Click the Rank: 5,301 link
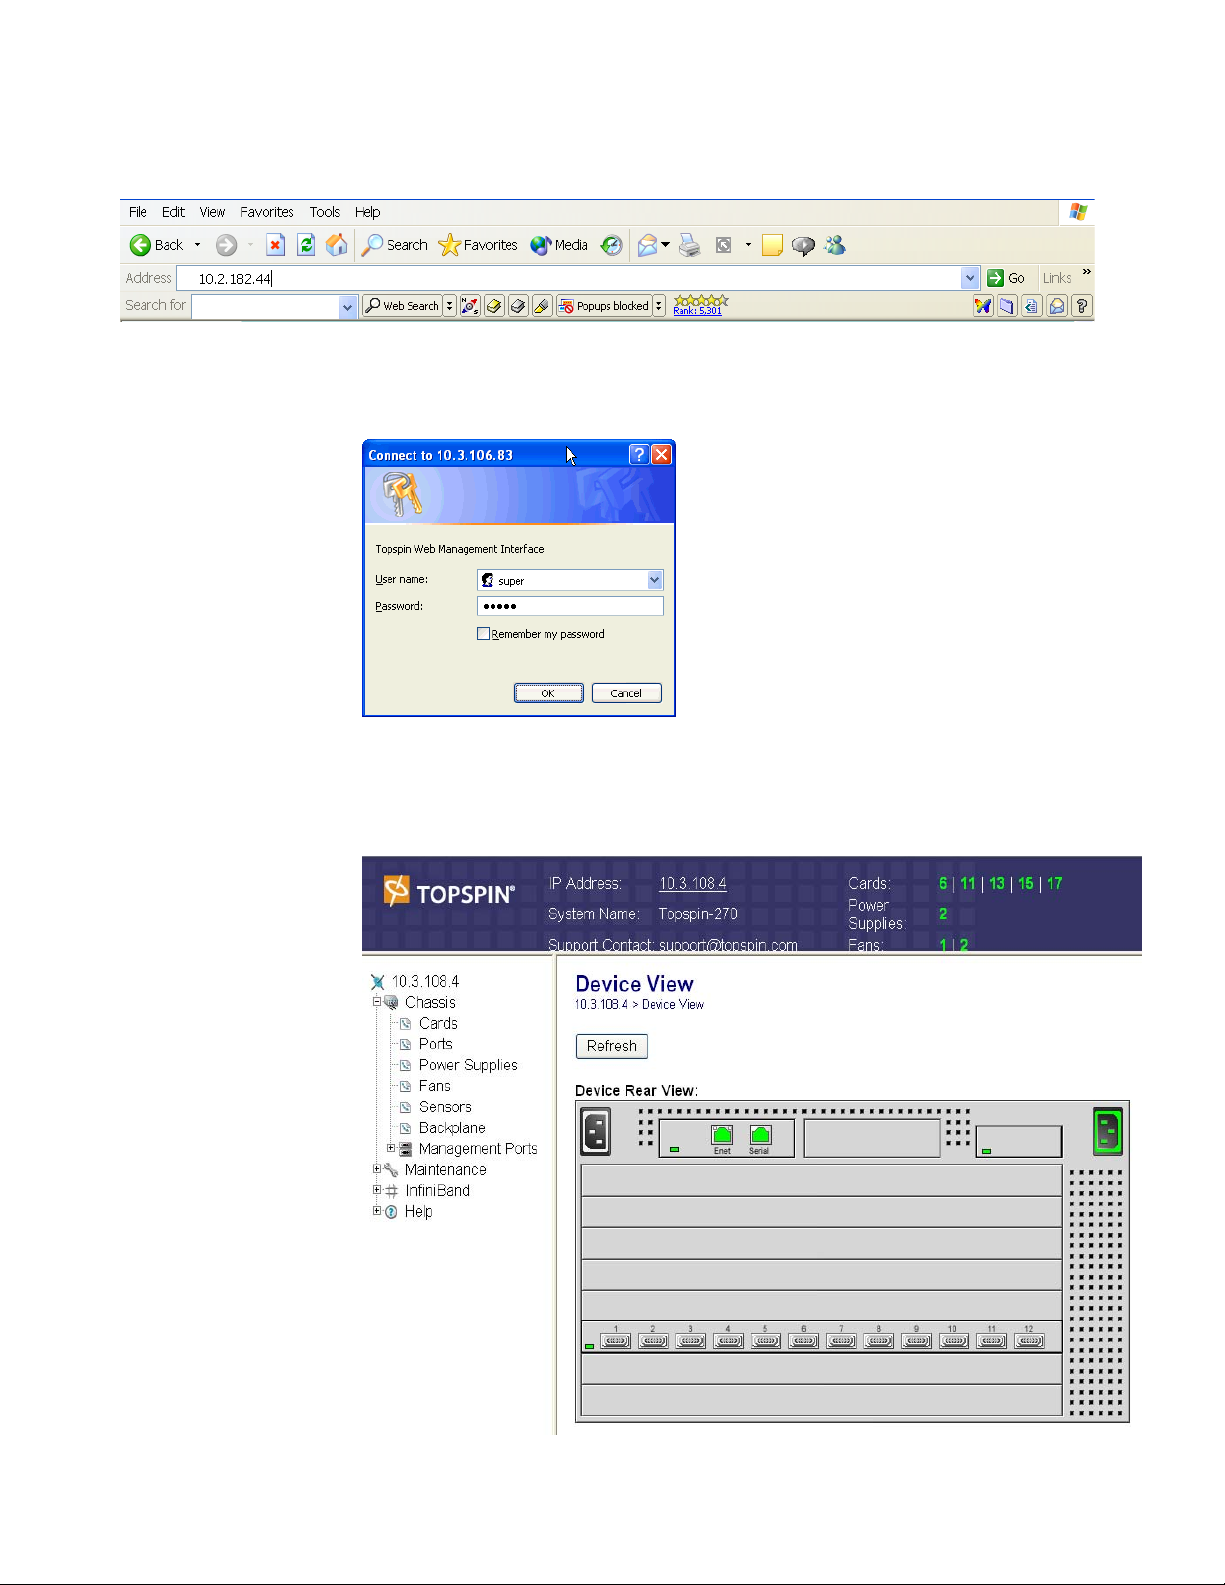The height and width of the screenshot is (1585, 1225). click(x=697, y=311)
